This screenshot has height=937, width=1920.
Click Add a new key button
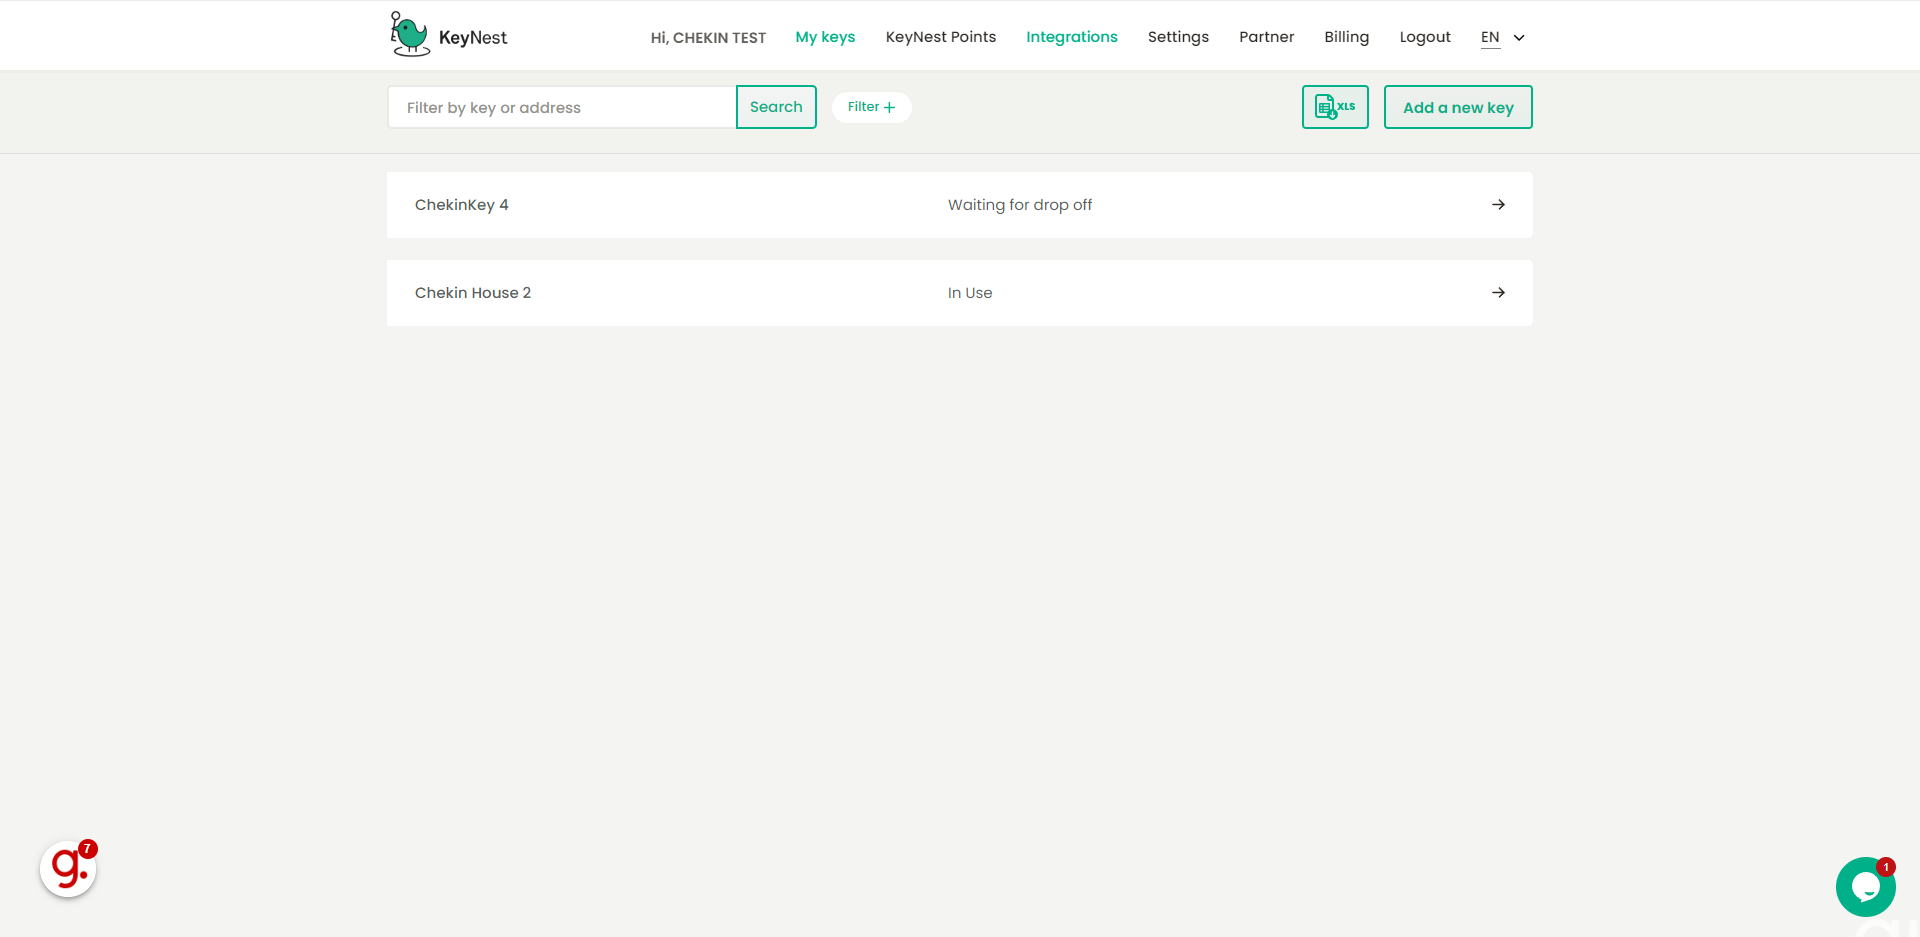tap(1457, 107)
